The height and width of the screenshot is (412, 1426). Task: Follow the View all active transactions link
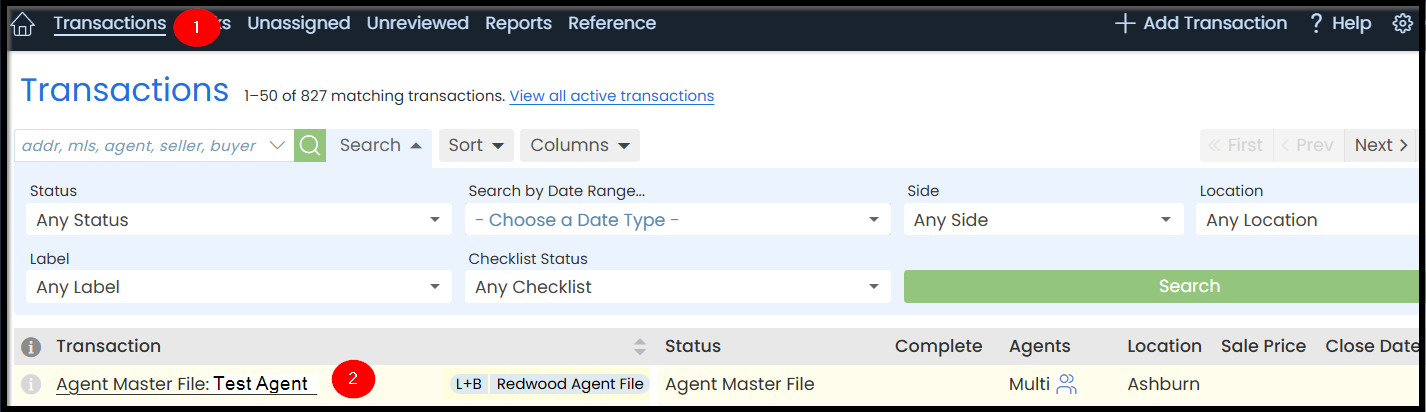click(x=611, y=96)
